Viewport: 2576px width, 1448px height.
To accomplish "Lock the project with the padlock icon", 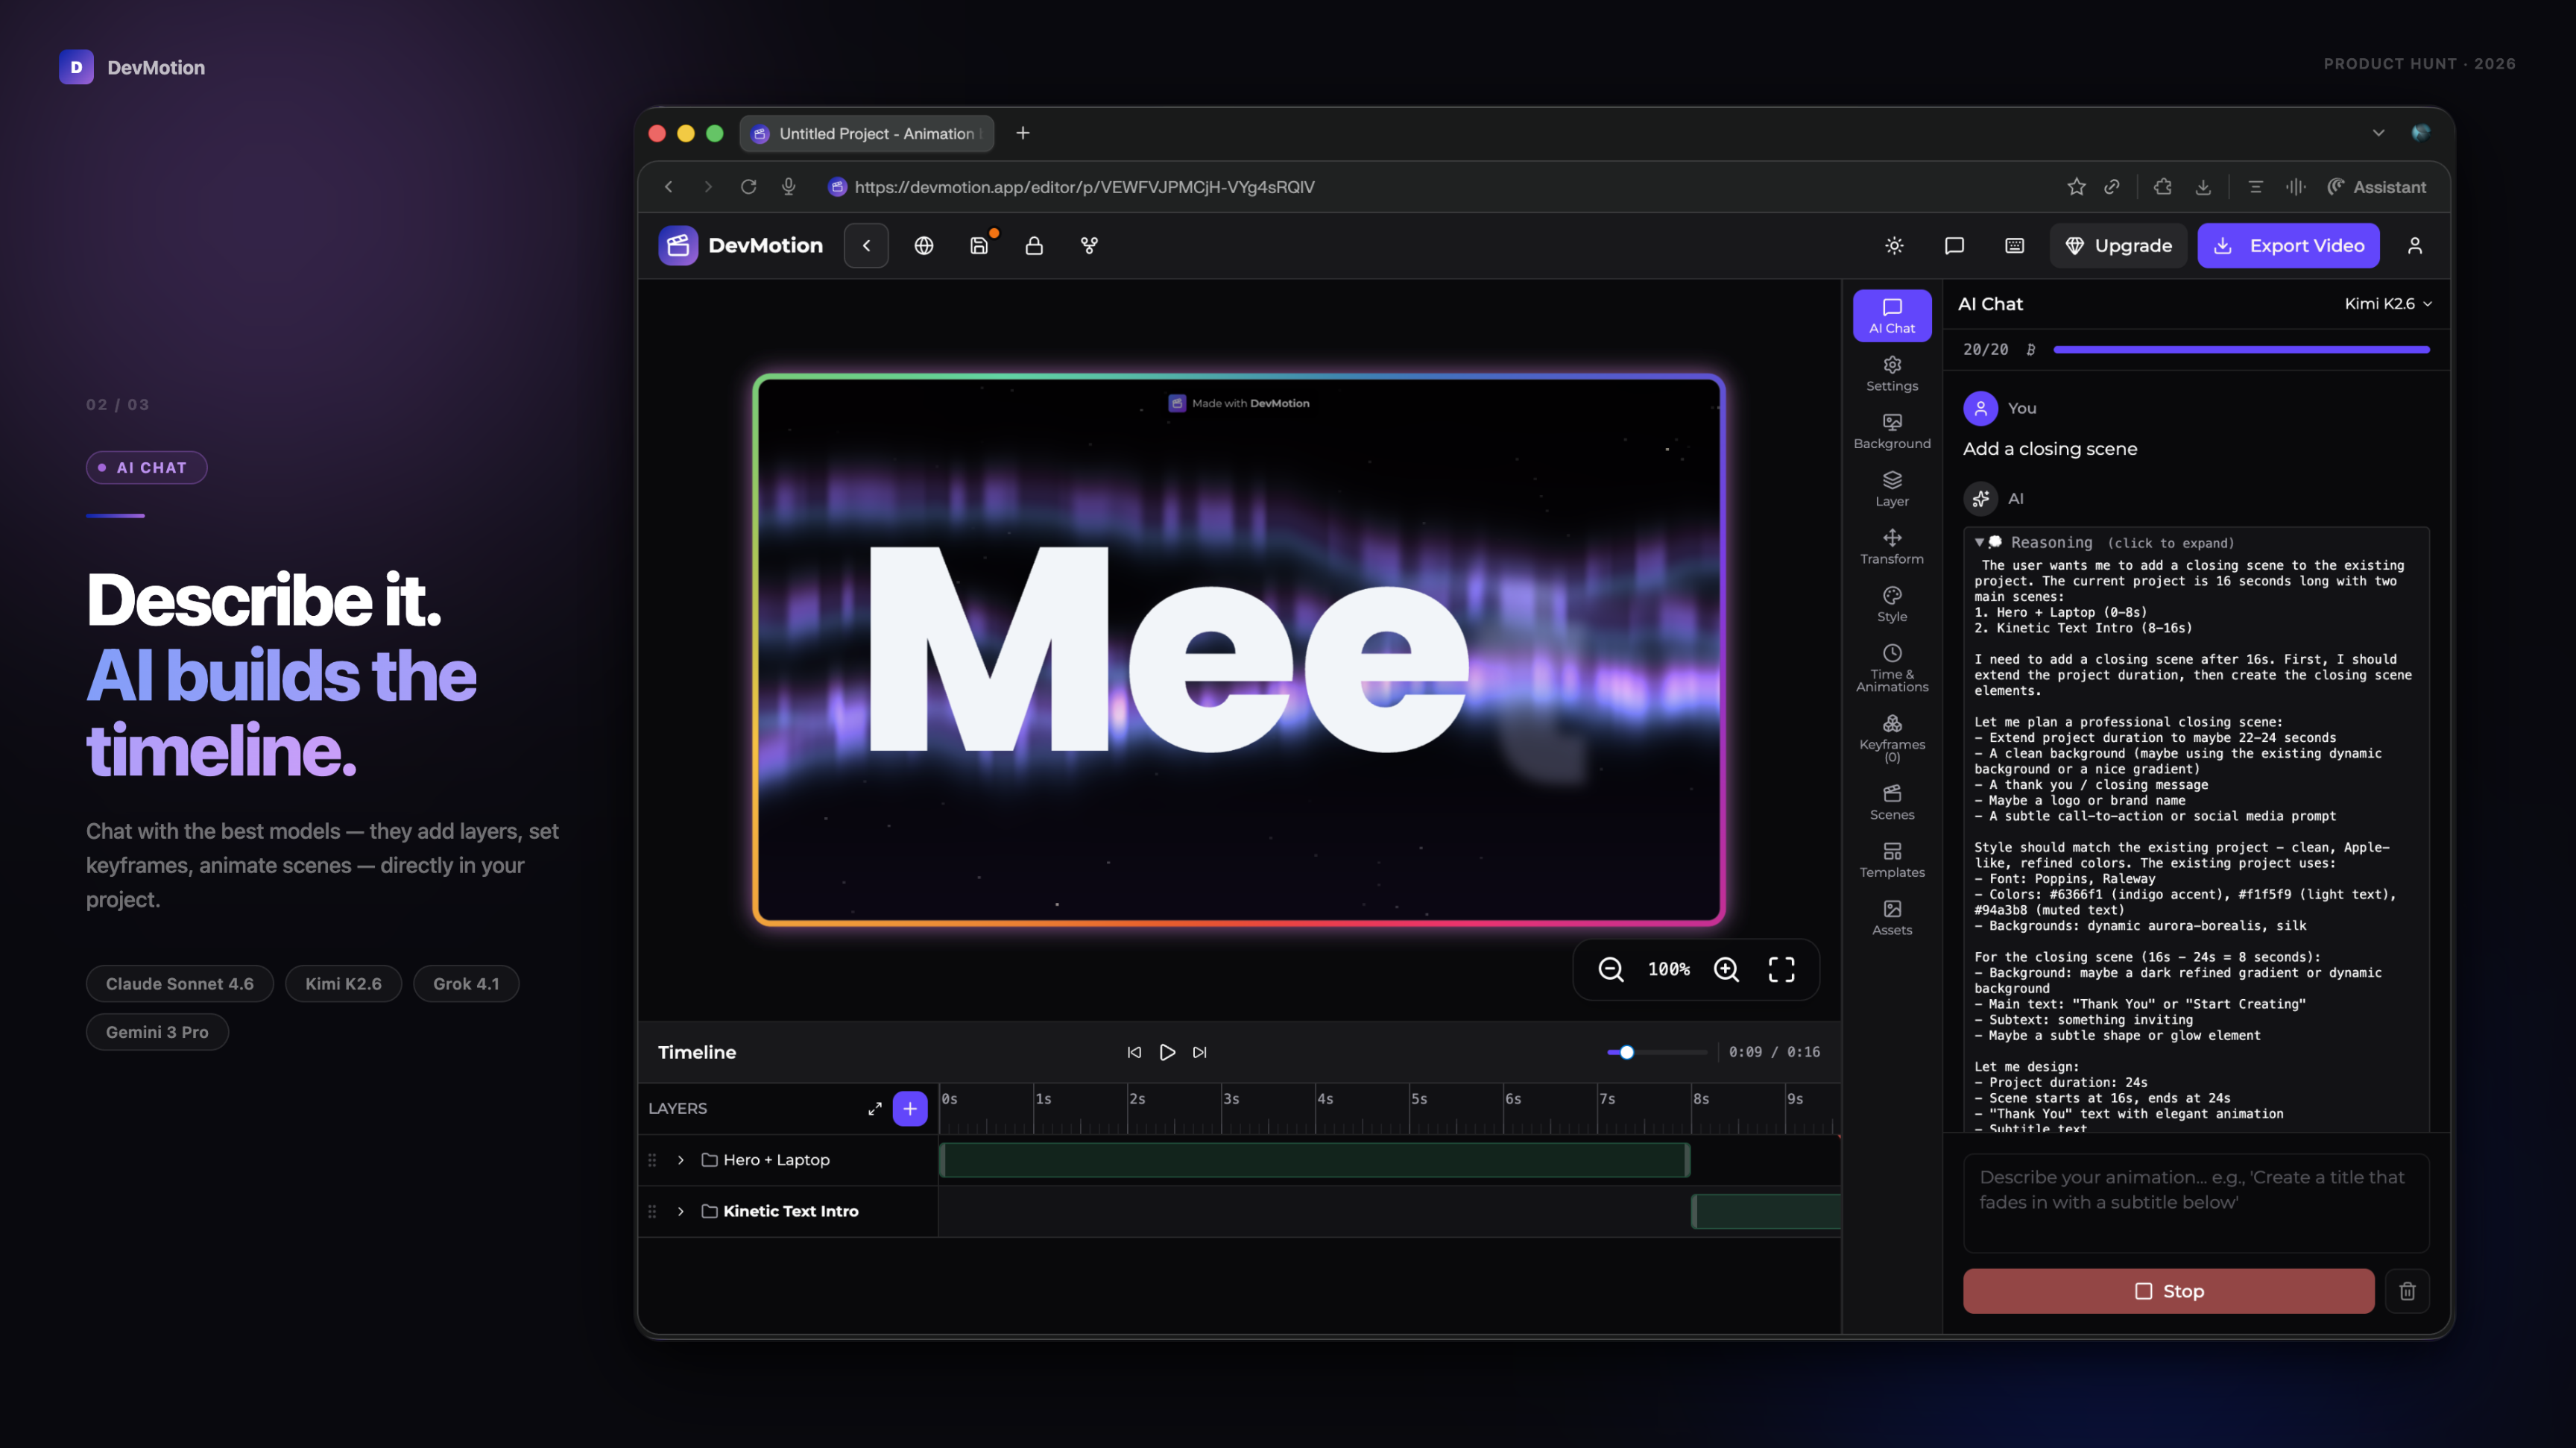I will [x=1035, y=245].
